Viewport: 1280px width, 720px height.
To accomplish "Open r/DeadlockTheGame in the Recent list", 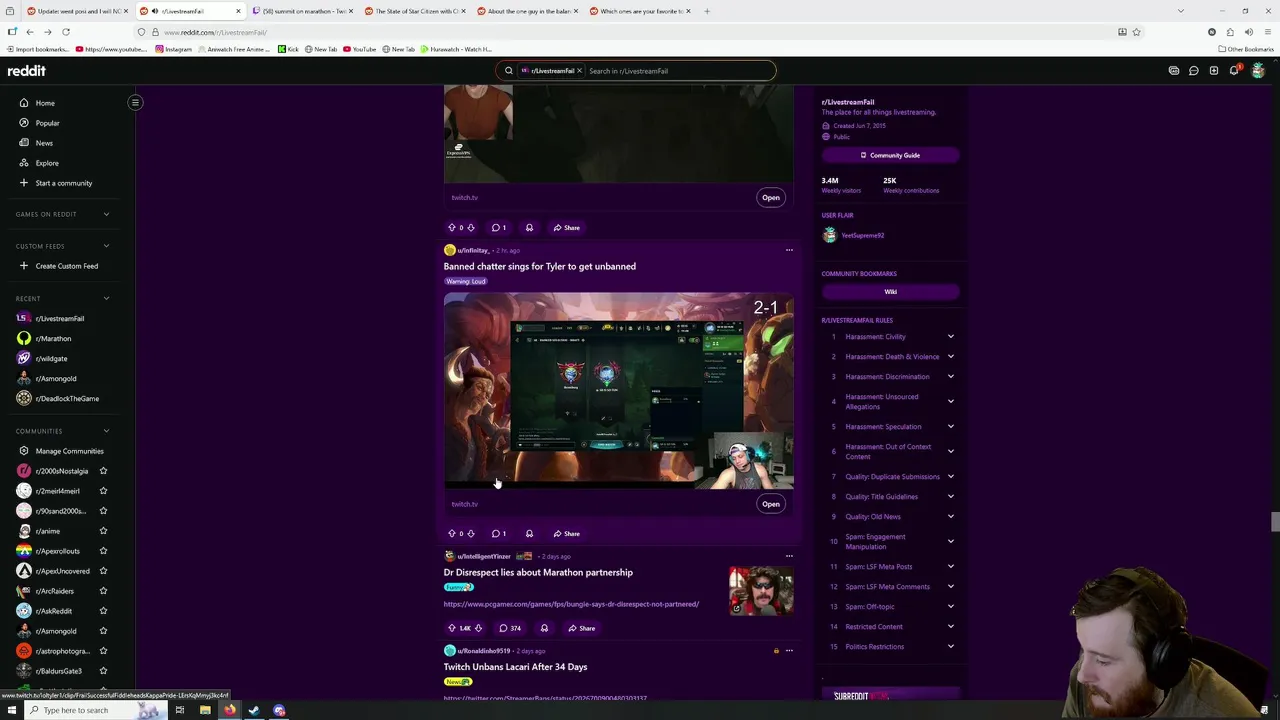I will click(67, 398).
